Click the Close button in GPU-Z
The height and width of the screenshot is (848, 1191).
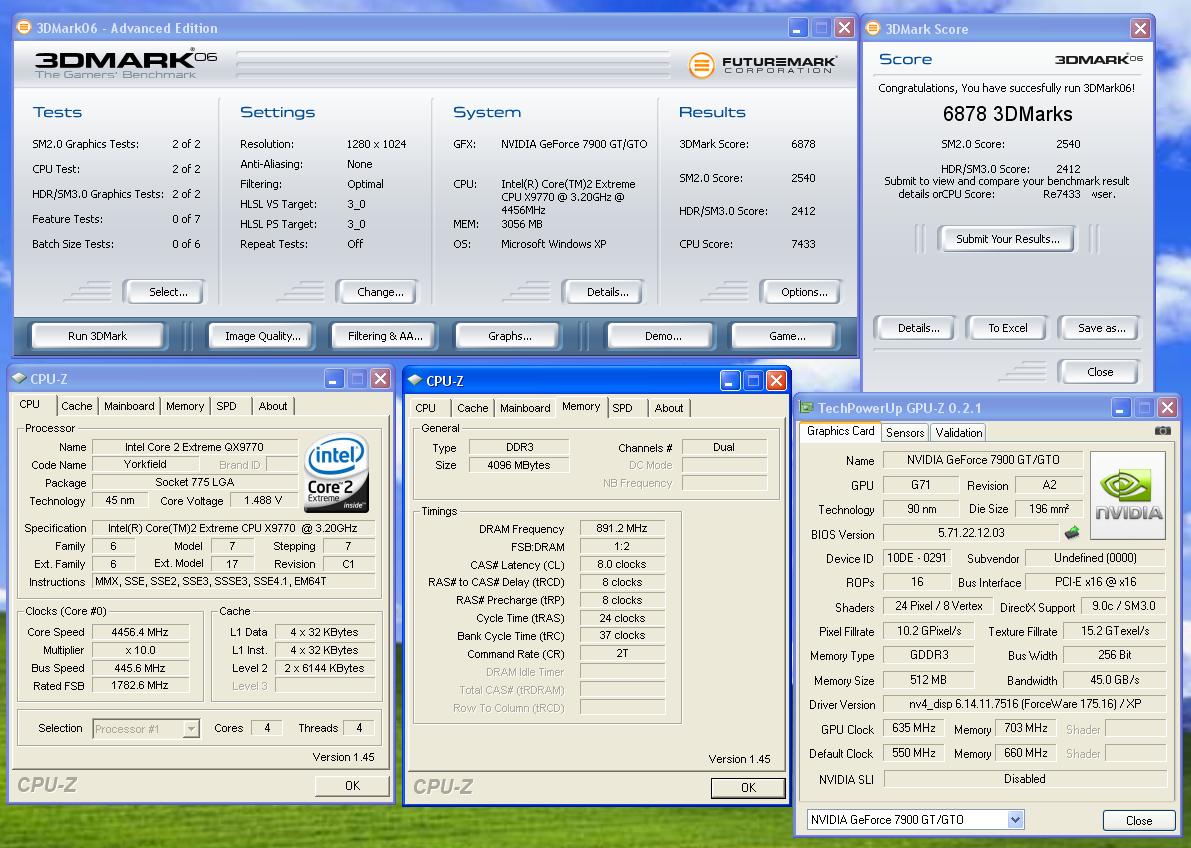[x=1139, y=821]
